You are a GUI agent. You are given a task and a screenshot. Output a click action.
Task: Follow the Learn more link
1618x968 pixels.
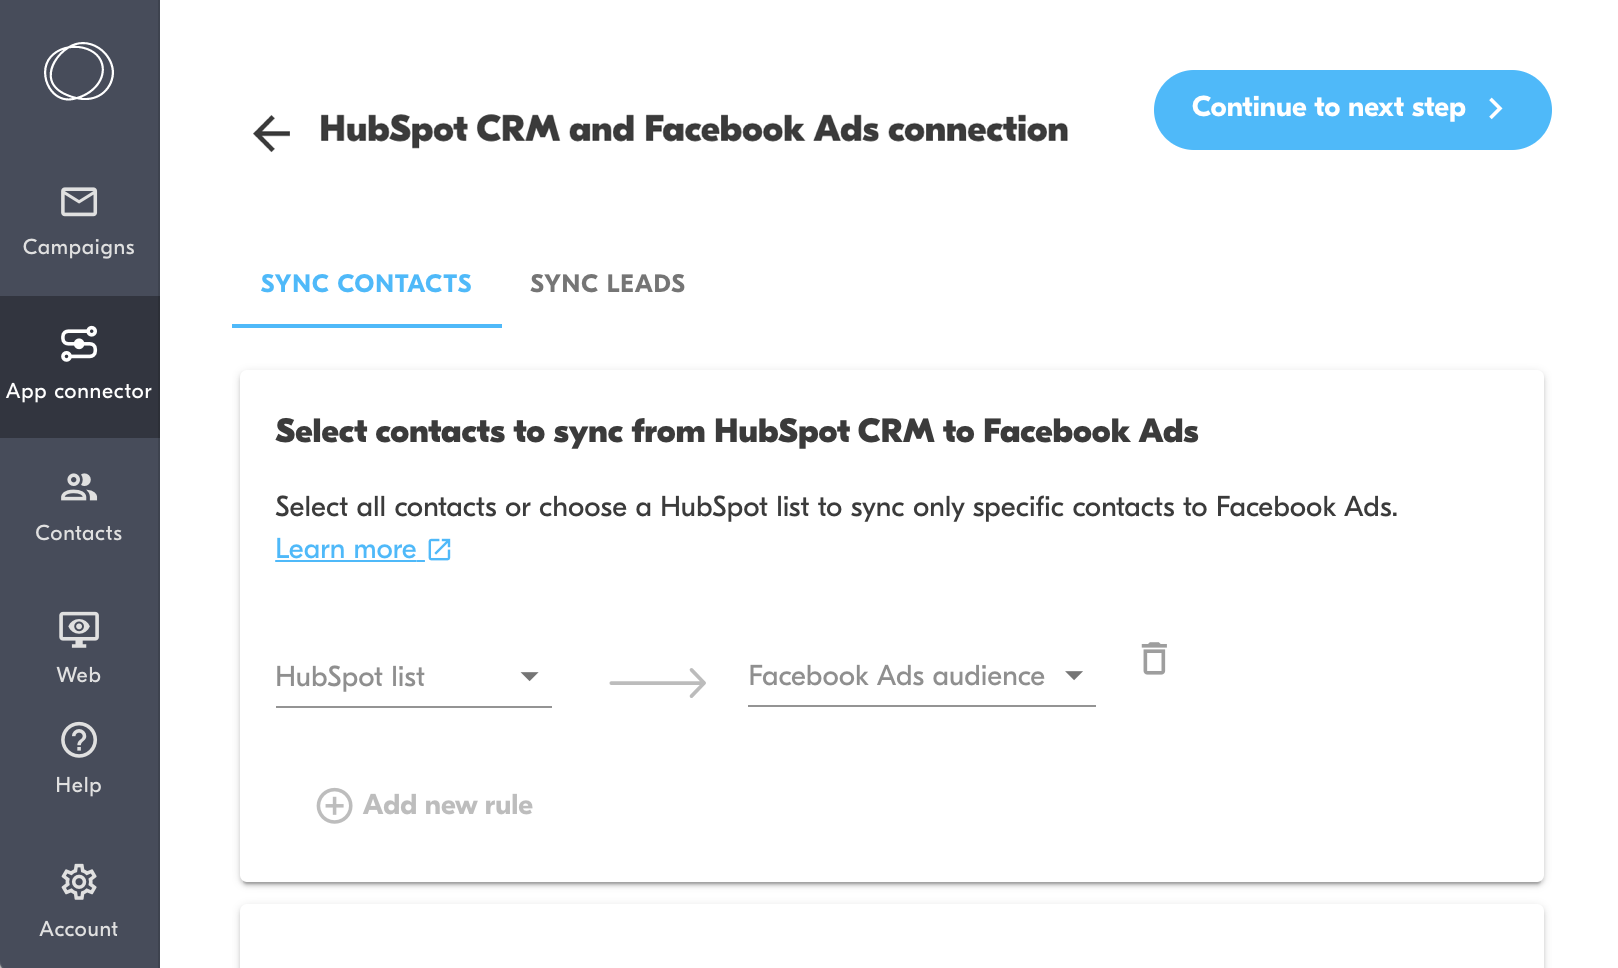346,549
